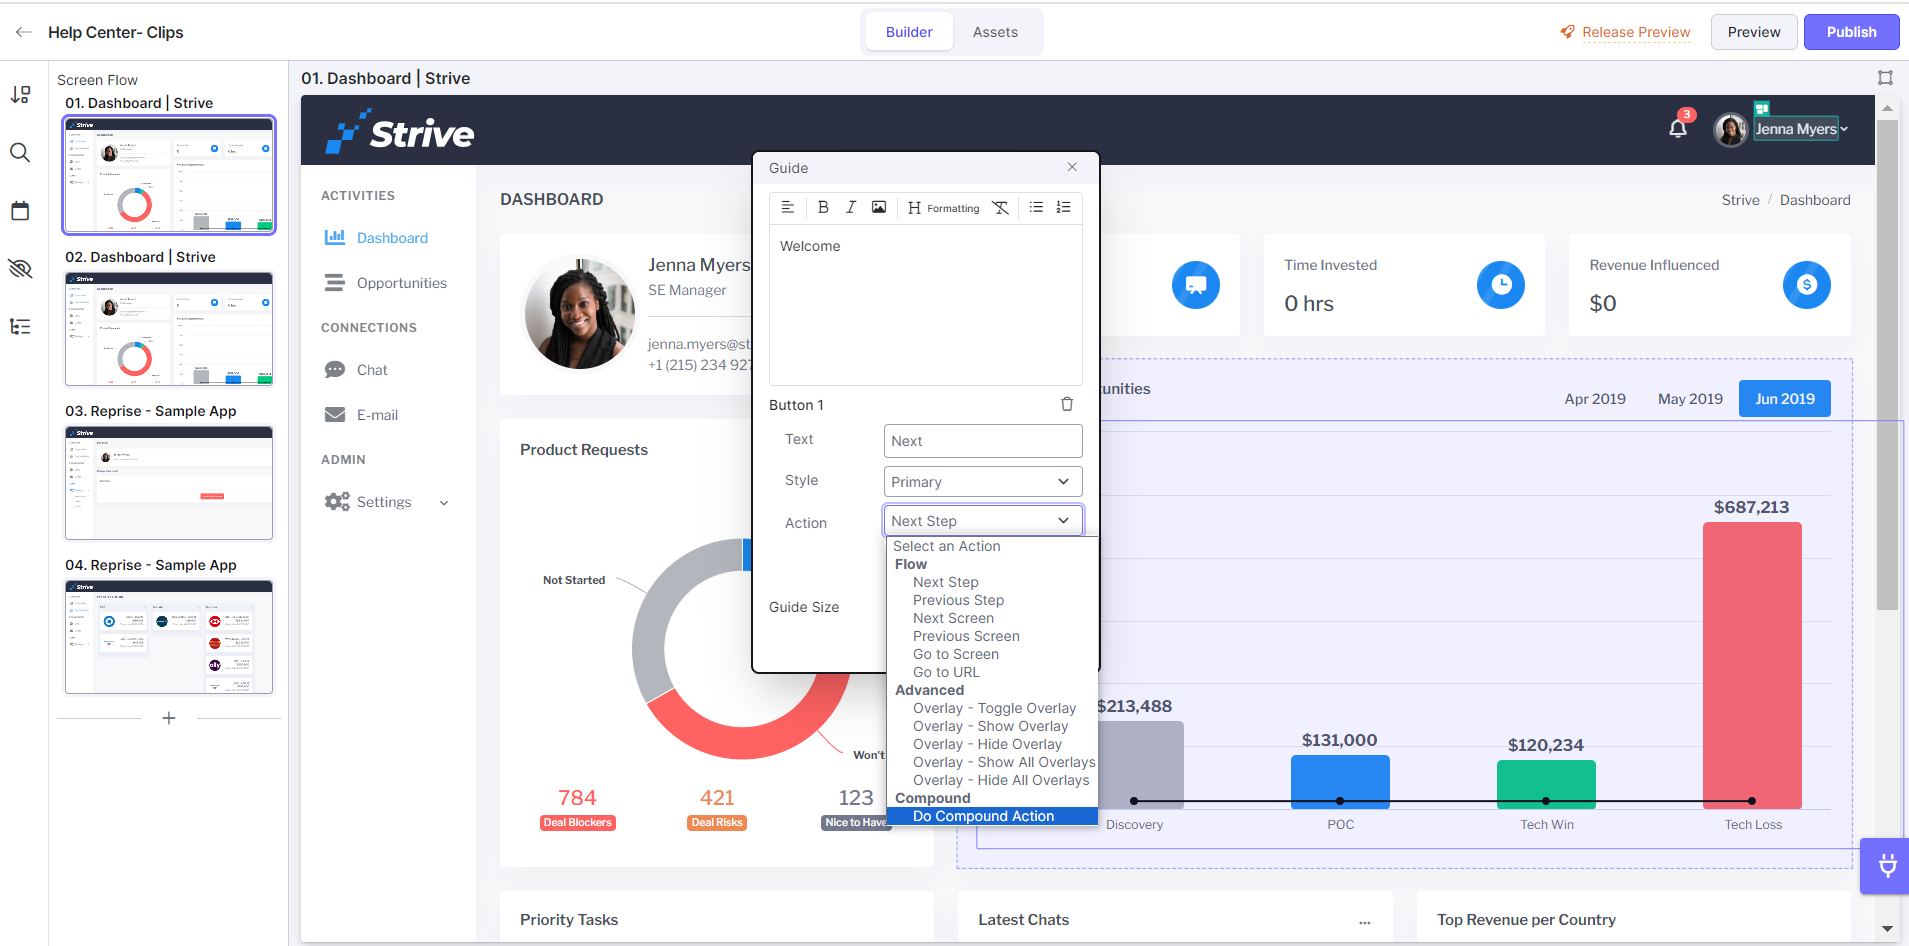This screenshot has height=946, width=1909.
Task: Click the Preview button
Action: click(1754, 32)
